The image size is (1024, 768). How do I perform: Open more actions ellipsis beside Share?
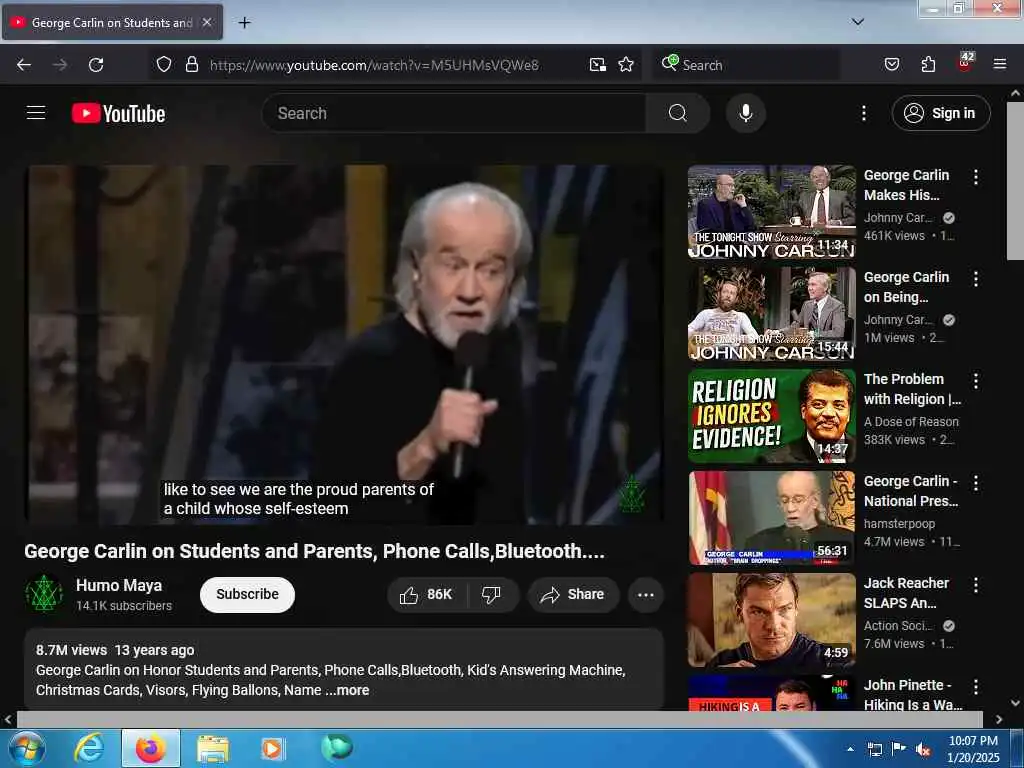tap(646, 594)
